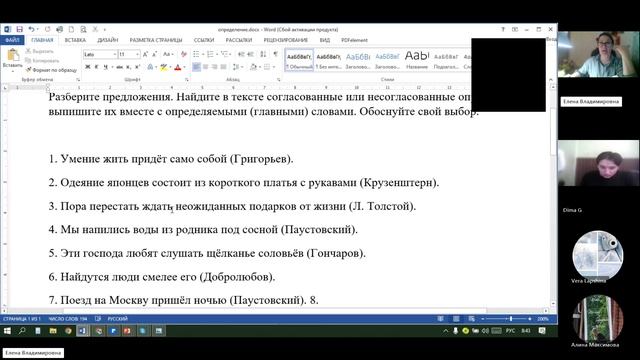This screenshot has width=640, height=360.
Task: Decrease paragraph indent
Action: pyautogui.click(x=241, y=54)
